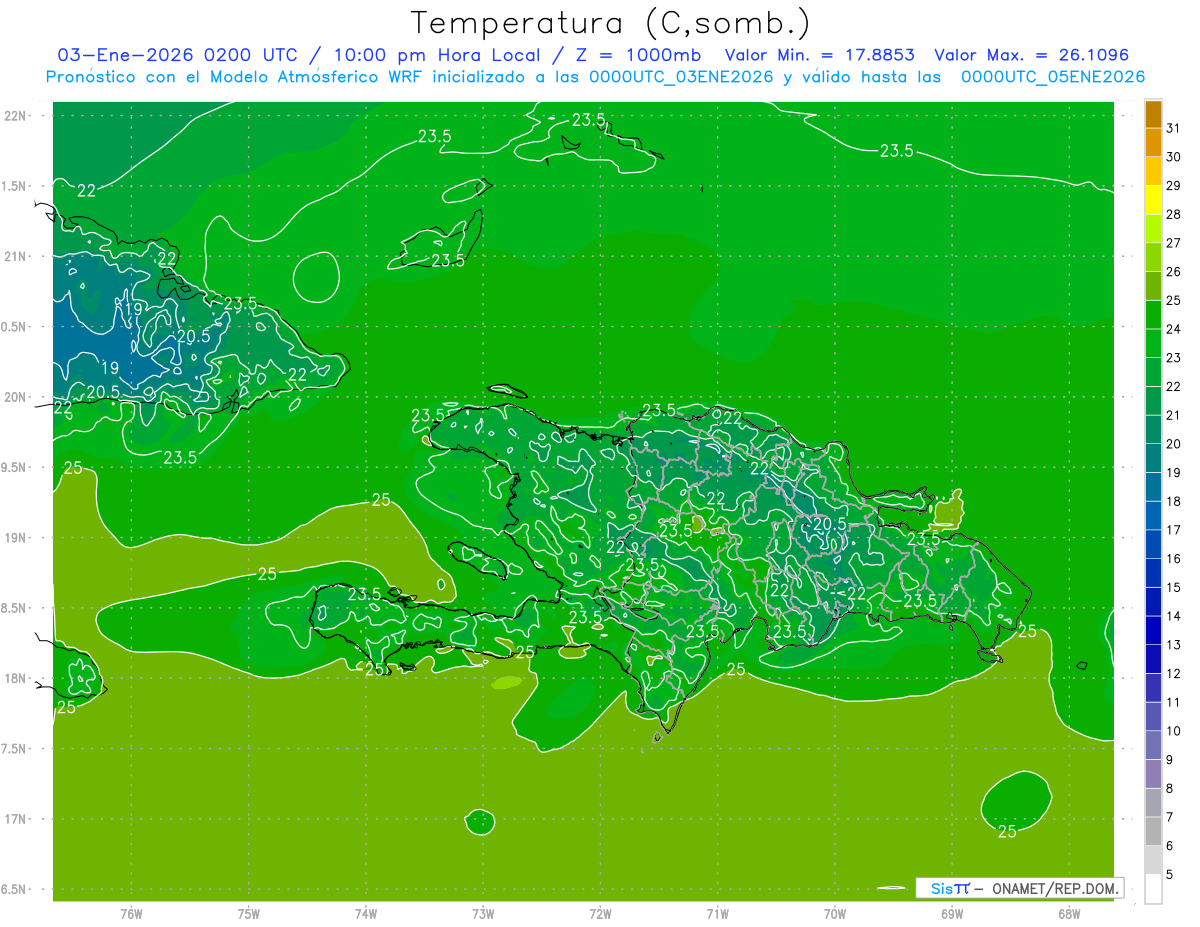Click the "Z = 1000mb" pressure level text
Viewport: 1200px width, 927px height.
[x=638, y=55]
